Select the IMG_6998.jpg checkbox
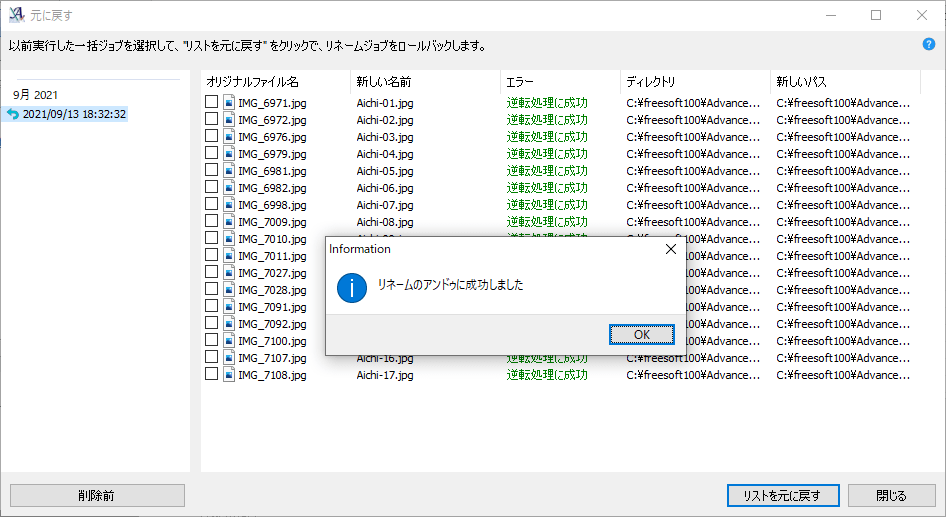The width and height of the screenshot is (946, 517). [211, 204]
